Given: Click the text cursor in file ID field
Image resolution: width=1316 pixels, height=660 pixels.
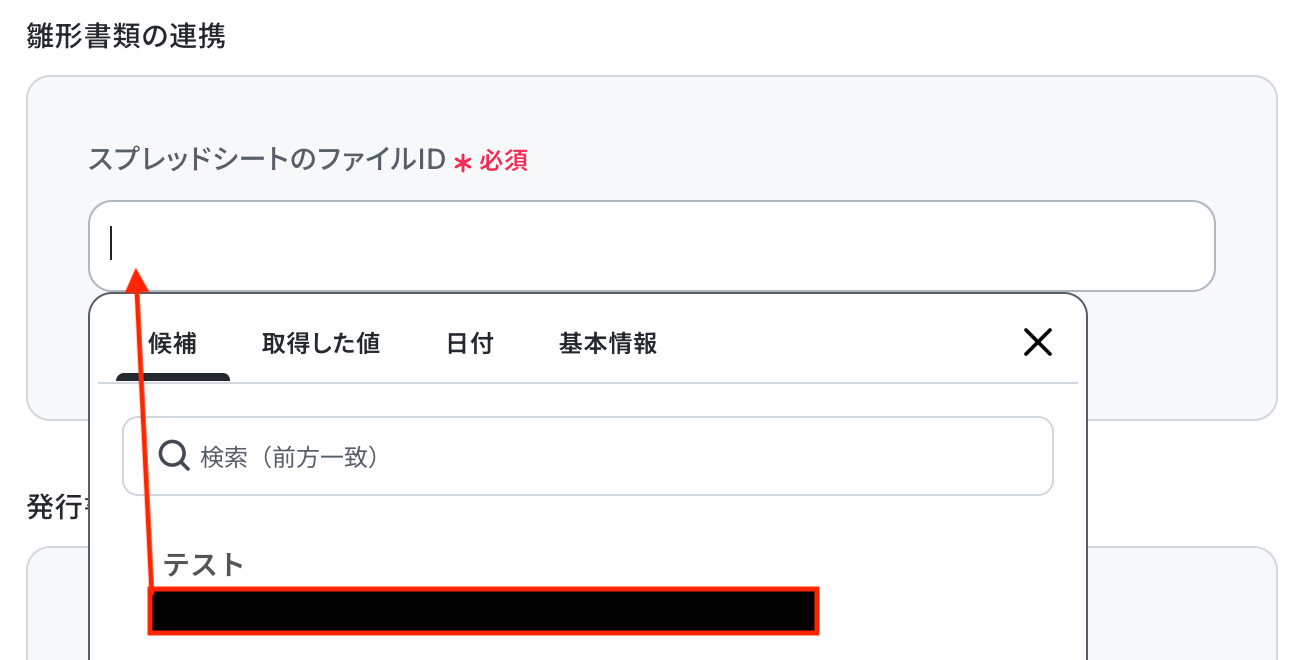Looking at the screenshot, I should (111, 243).
